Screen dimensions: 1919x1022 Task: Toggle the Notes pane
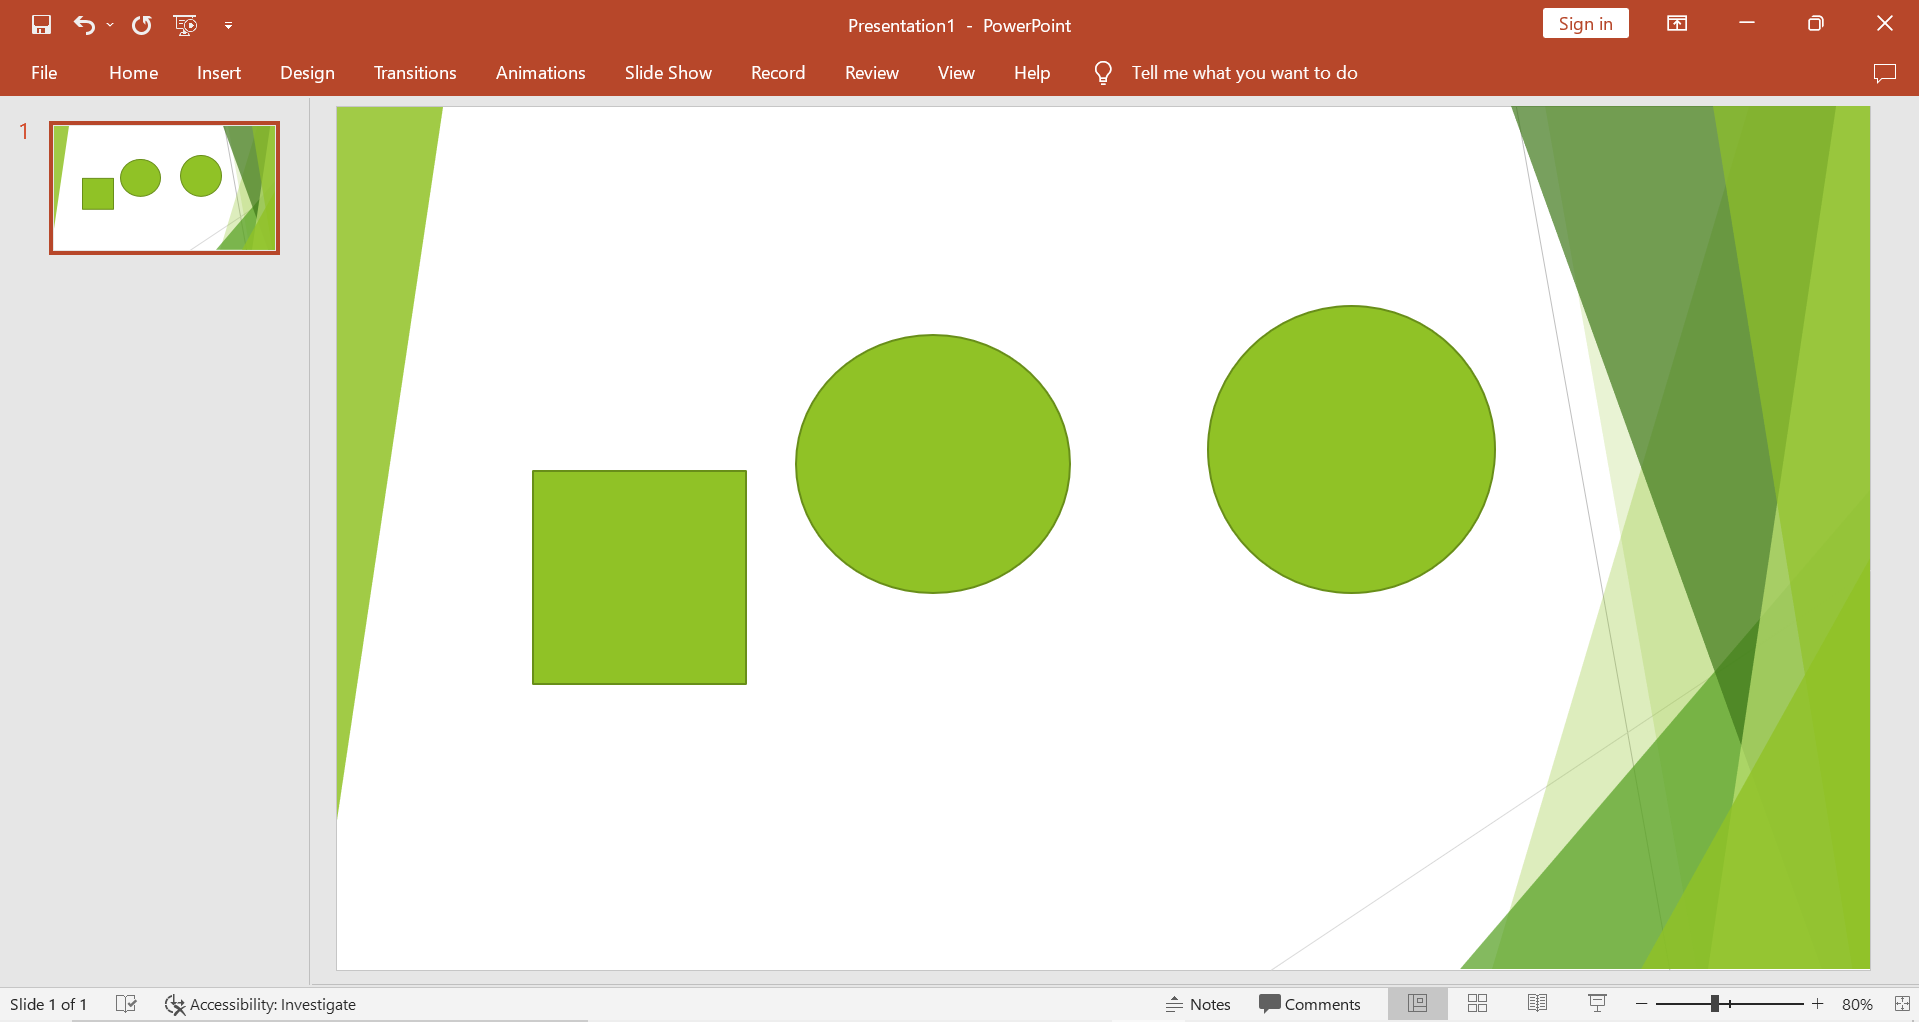[1198, 1004]
